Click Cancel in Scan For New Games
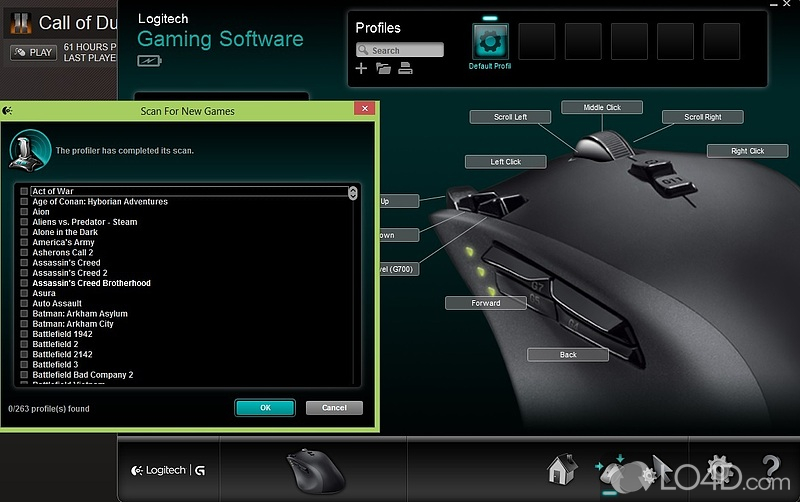Viewport: 800px width, 502px height. [334, 408]
